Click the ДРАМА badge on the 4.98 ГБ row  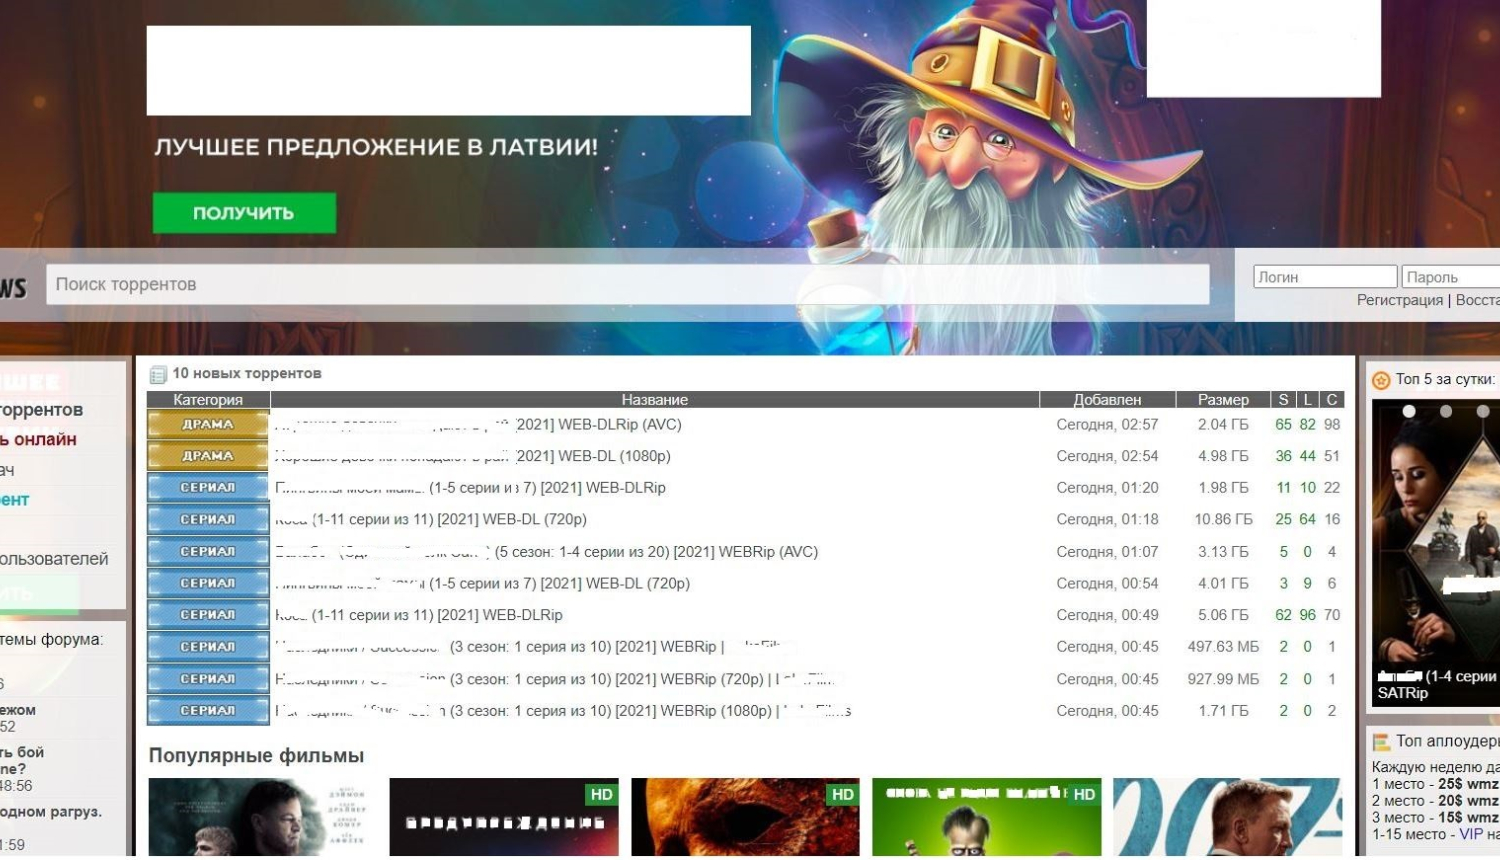point(208,456)
